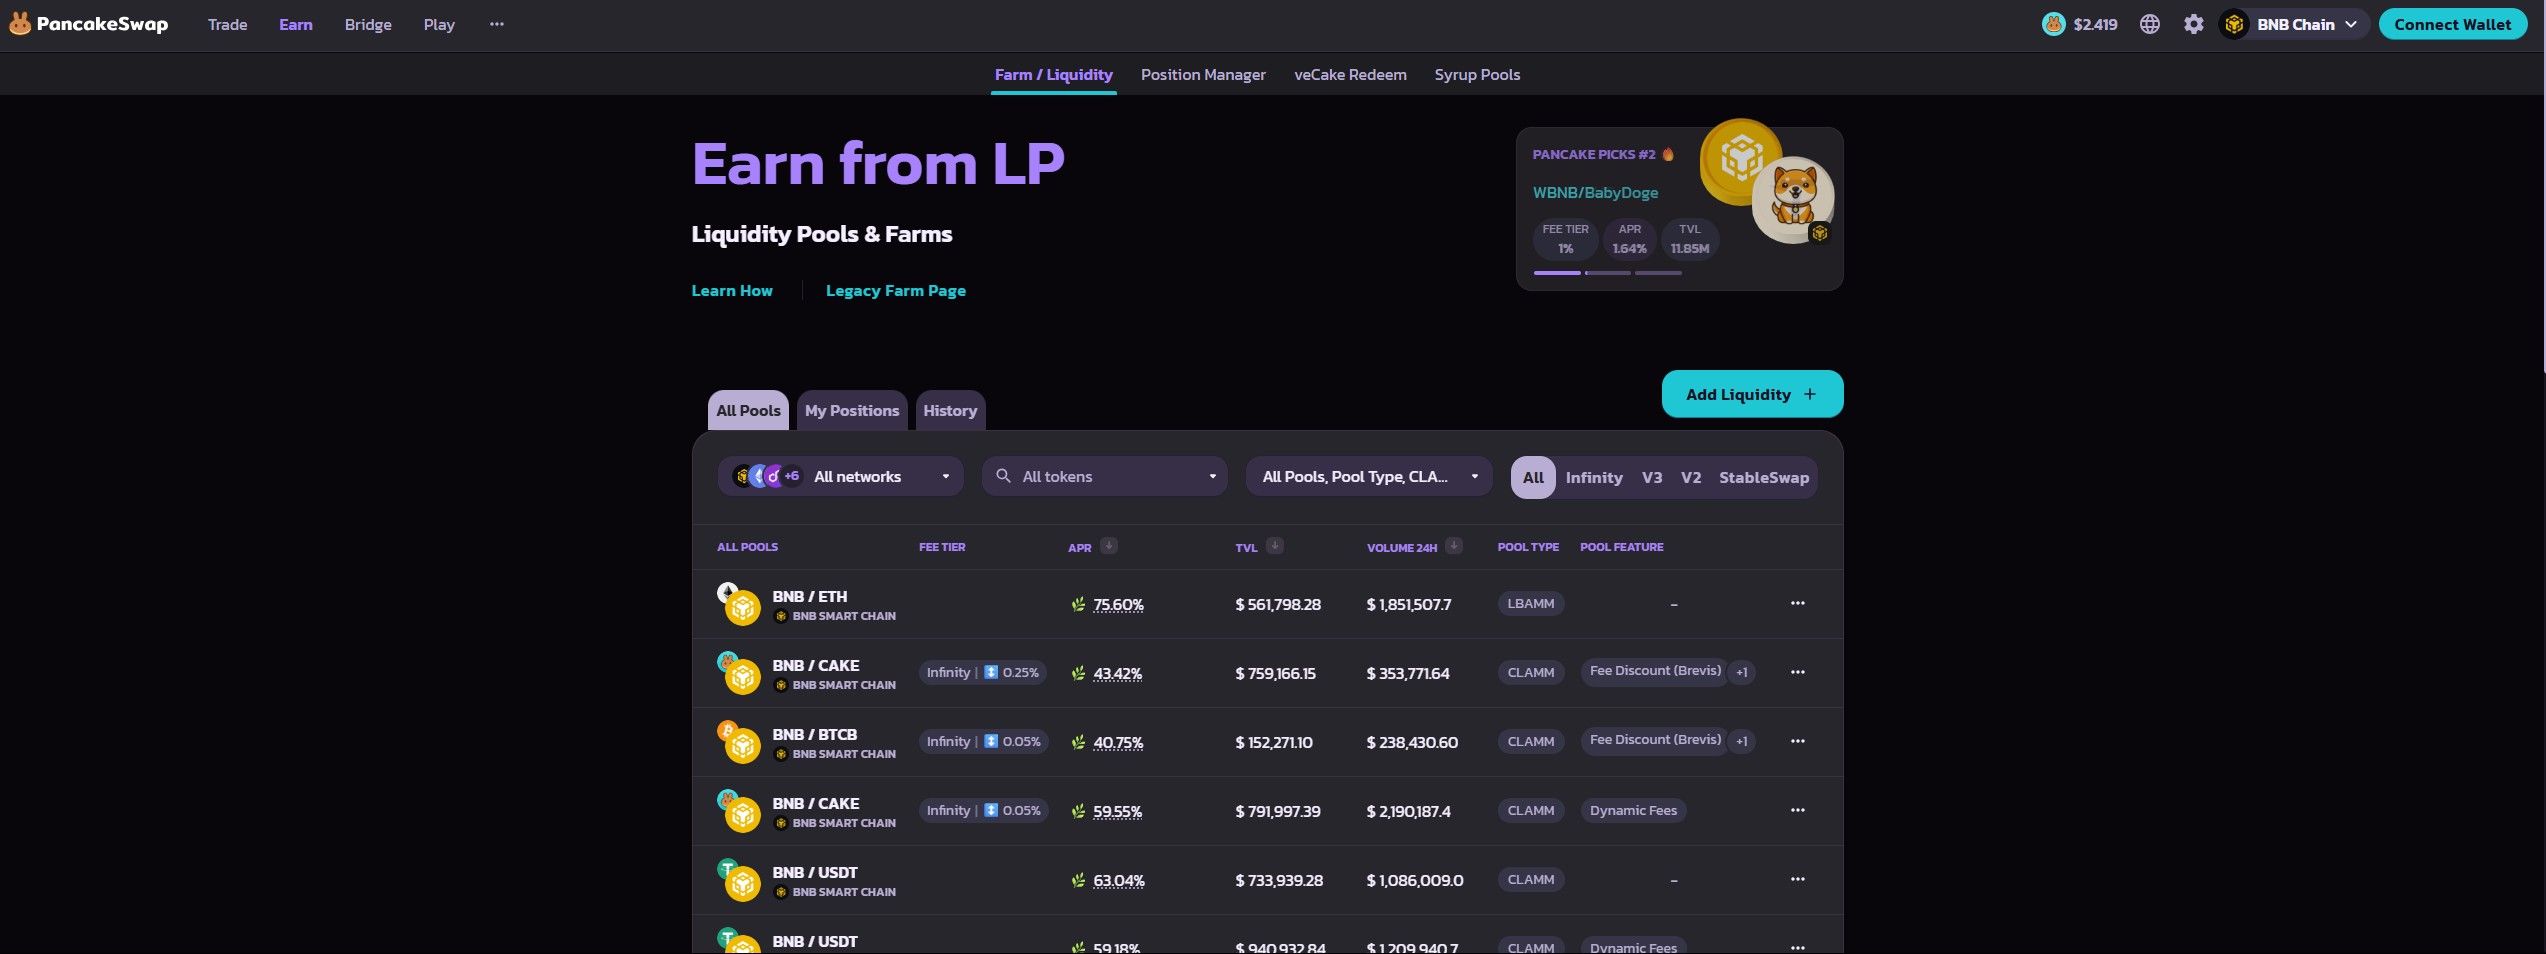Open the settings gear icon
The image size is (2546, 954).
click(x=2193, y=24)
